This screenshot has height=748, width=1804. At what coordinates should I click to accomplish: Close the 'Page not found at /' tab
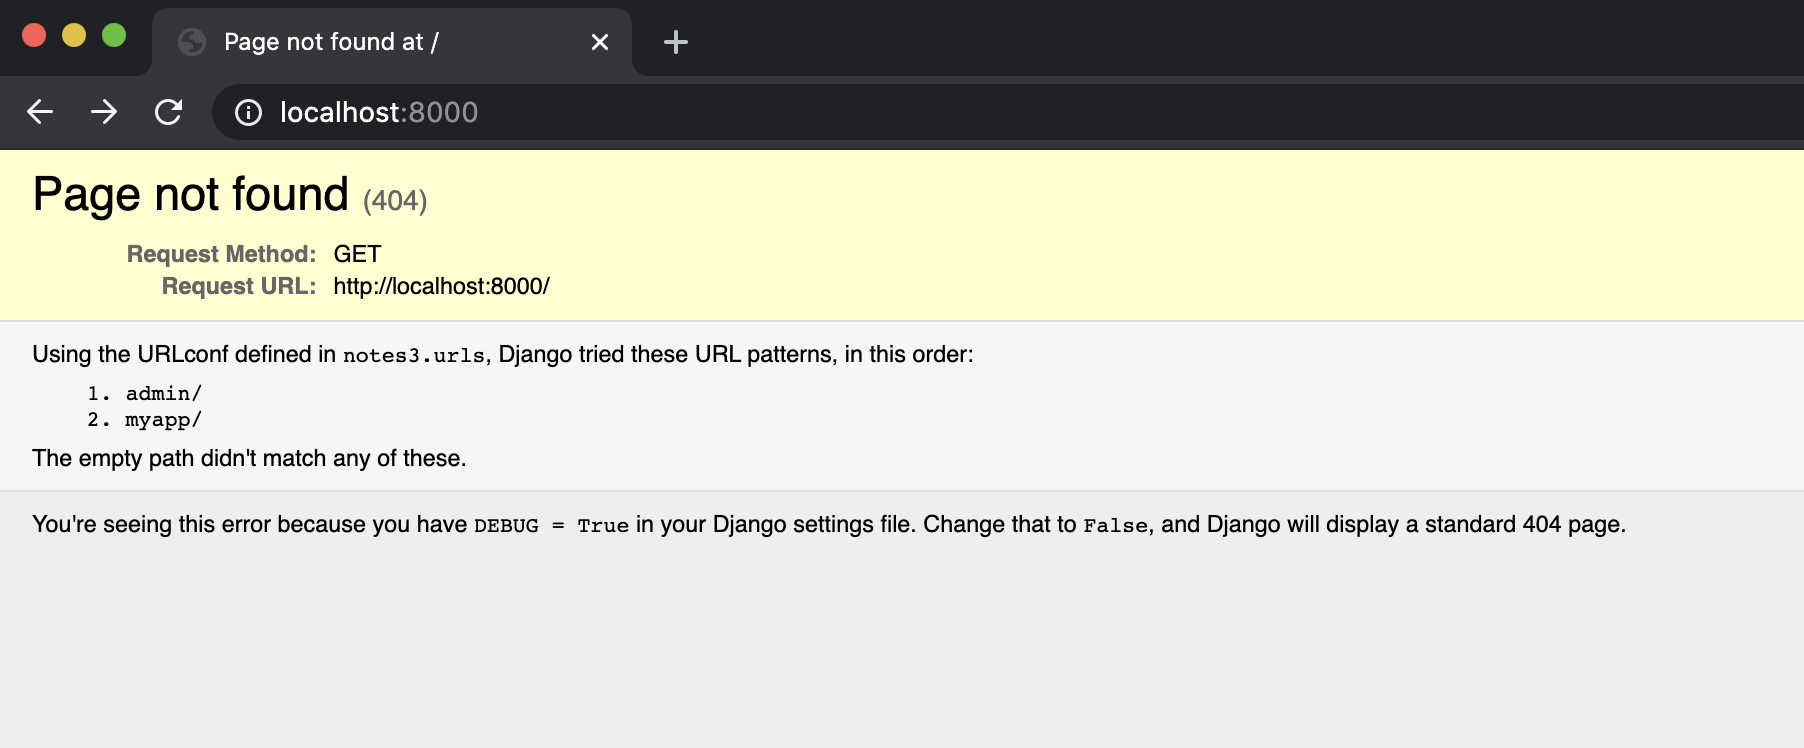click(x=600, y=42)
